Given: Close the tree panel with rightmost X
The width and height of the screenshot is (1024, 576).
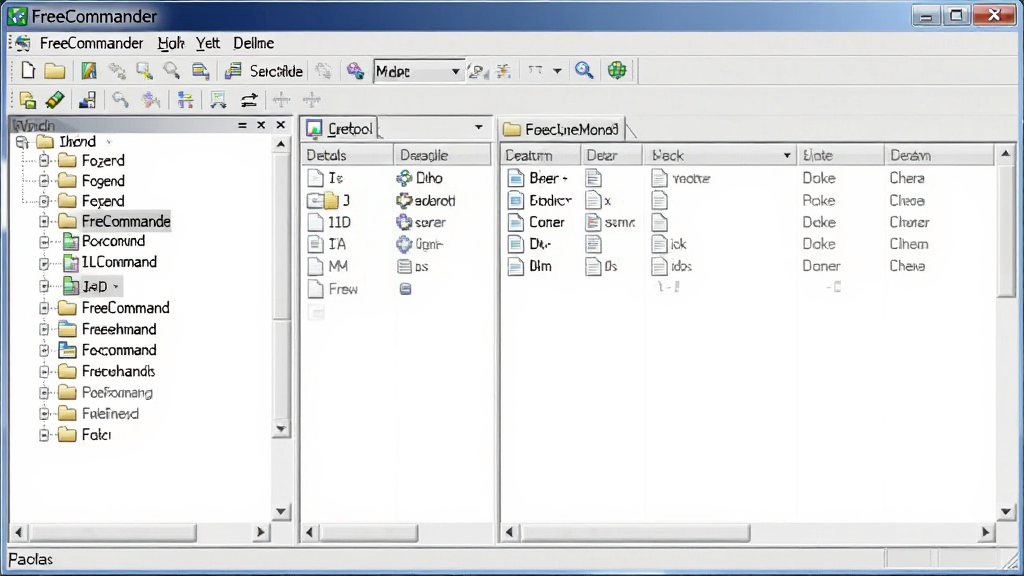Looking at the screenshot, I should pos(281,125).
